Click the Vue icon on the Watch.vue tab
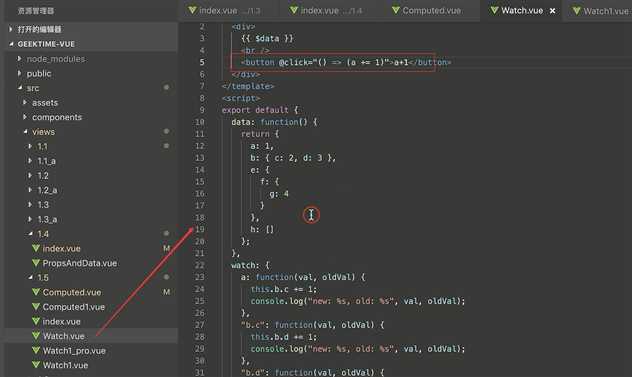Screen dimensions: 632x377 tap(494, 10)
